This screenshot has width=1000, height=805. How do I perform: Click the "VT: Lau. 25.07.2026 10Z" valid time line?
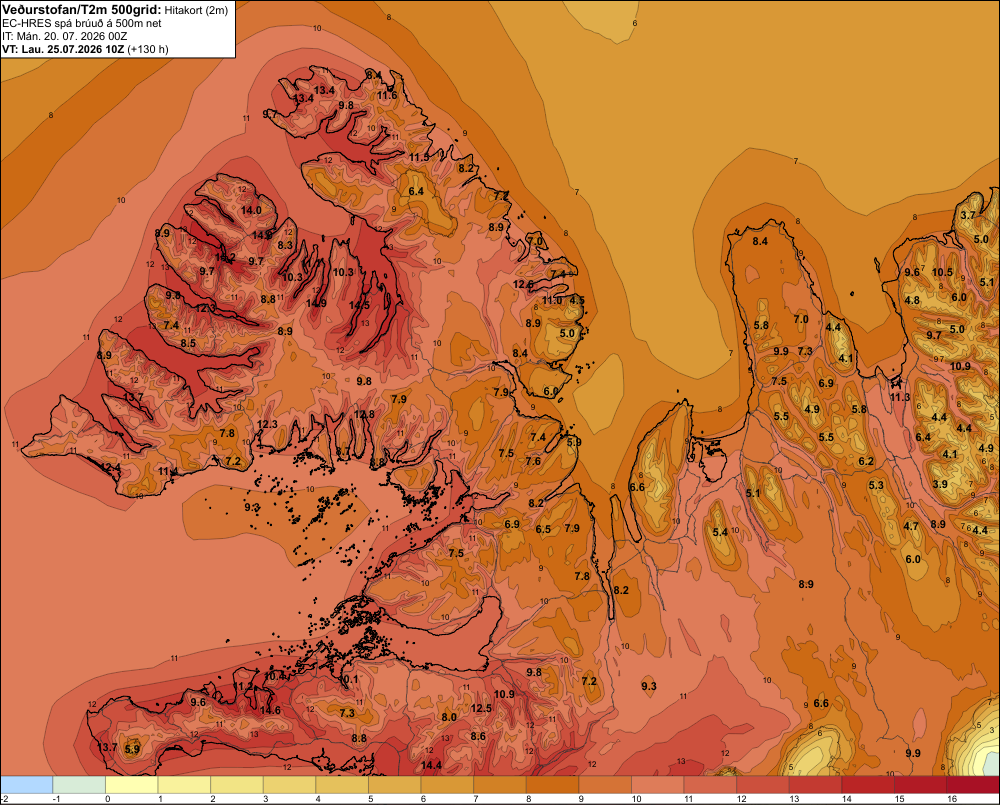pyautogui.click(x=64, y=49)
